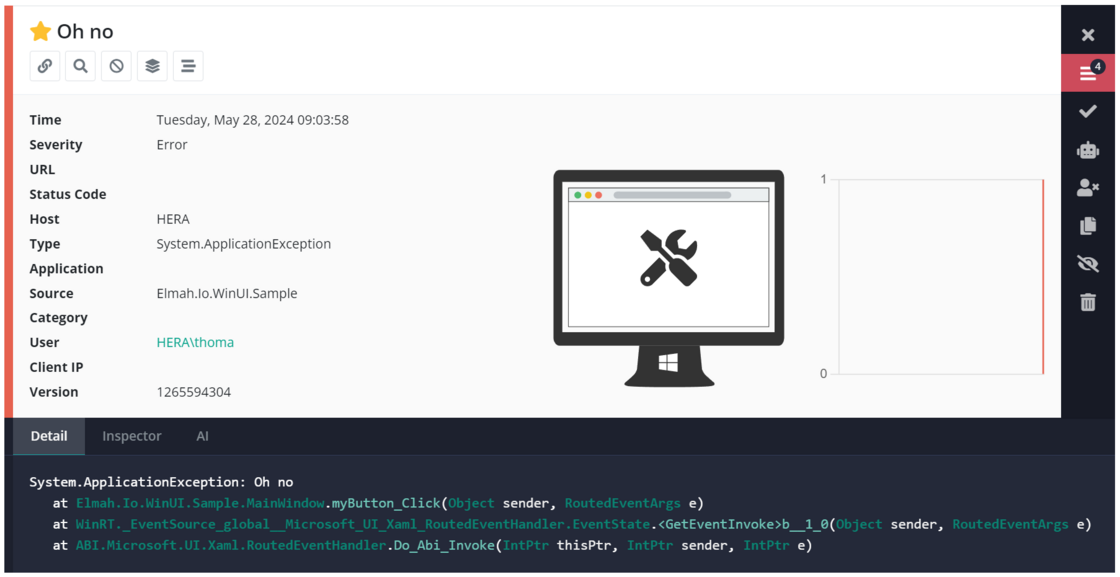The image size is (1120, 577).
Task: Copy the permalink with the link icon
Action: pyautogui.click(x=44, y=66)
